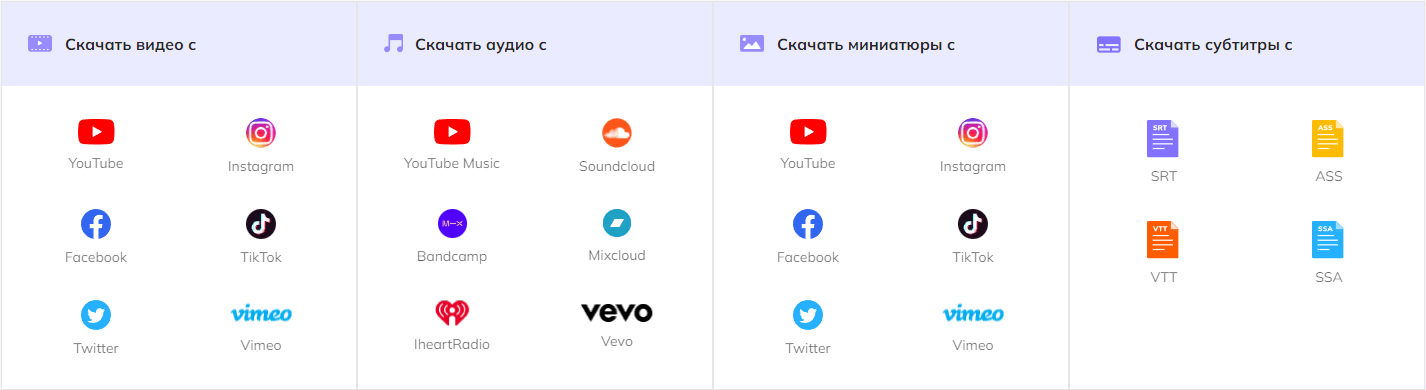The width and height of the screenshot is (1426, 390).
Task: Open the Twitter icon in thumbnails column
Action: click(808, 315)
